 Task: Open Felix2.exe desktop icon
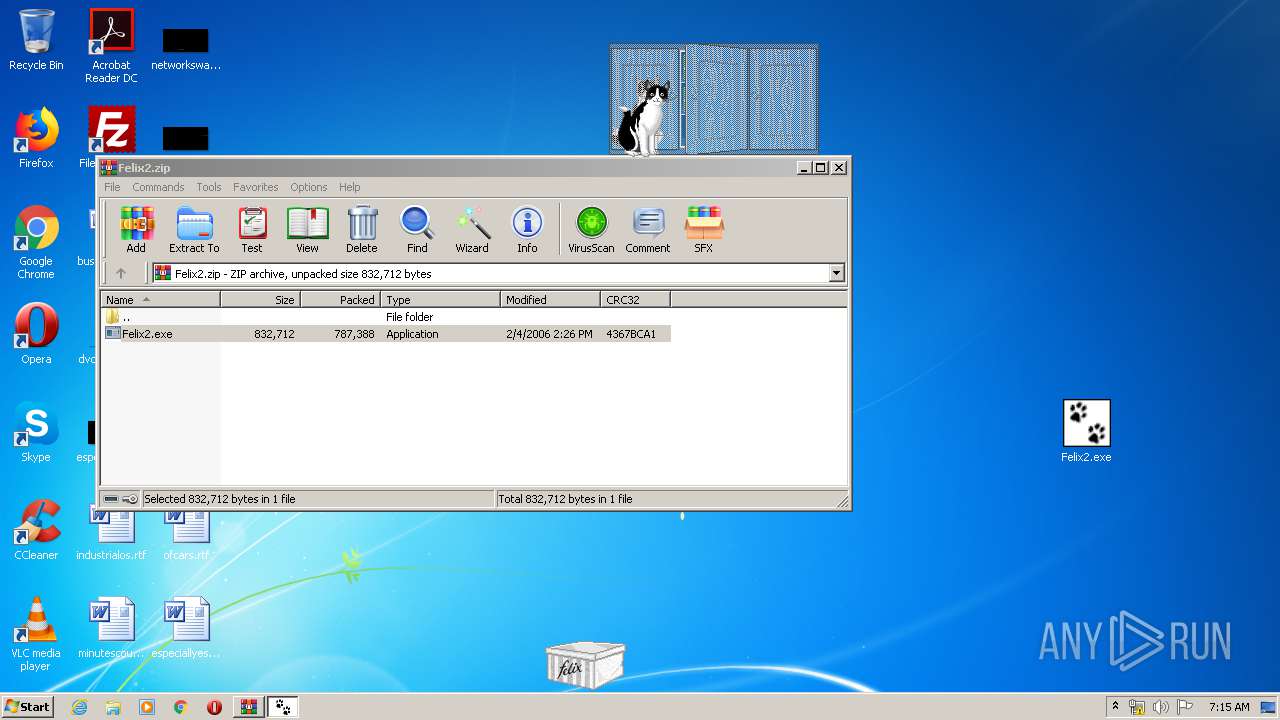[x=1086, y=431]
